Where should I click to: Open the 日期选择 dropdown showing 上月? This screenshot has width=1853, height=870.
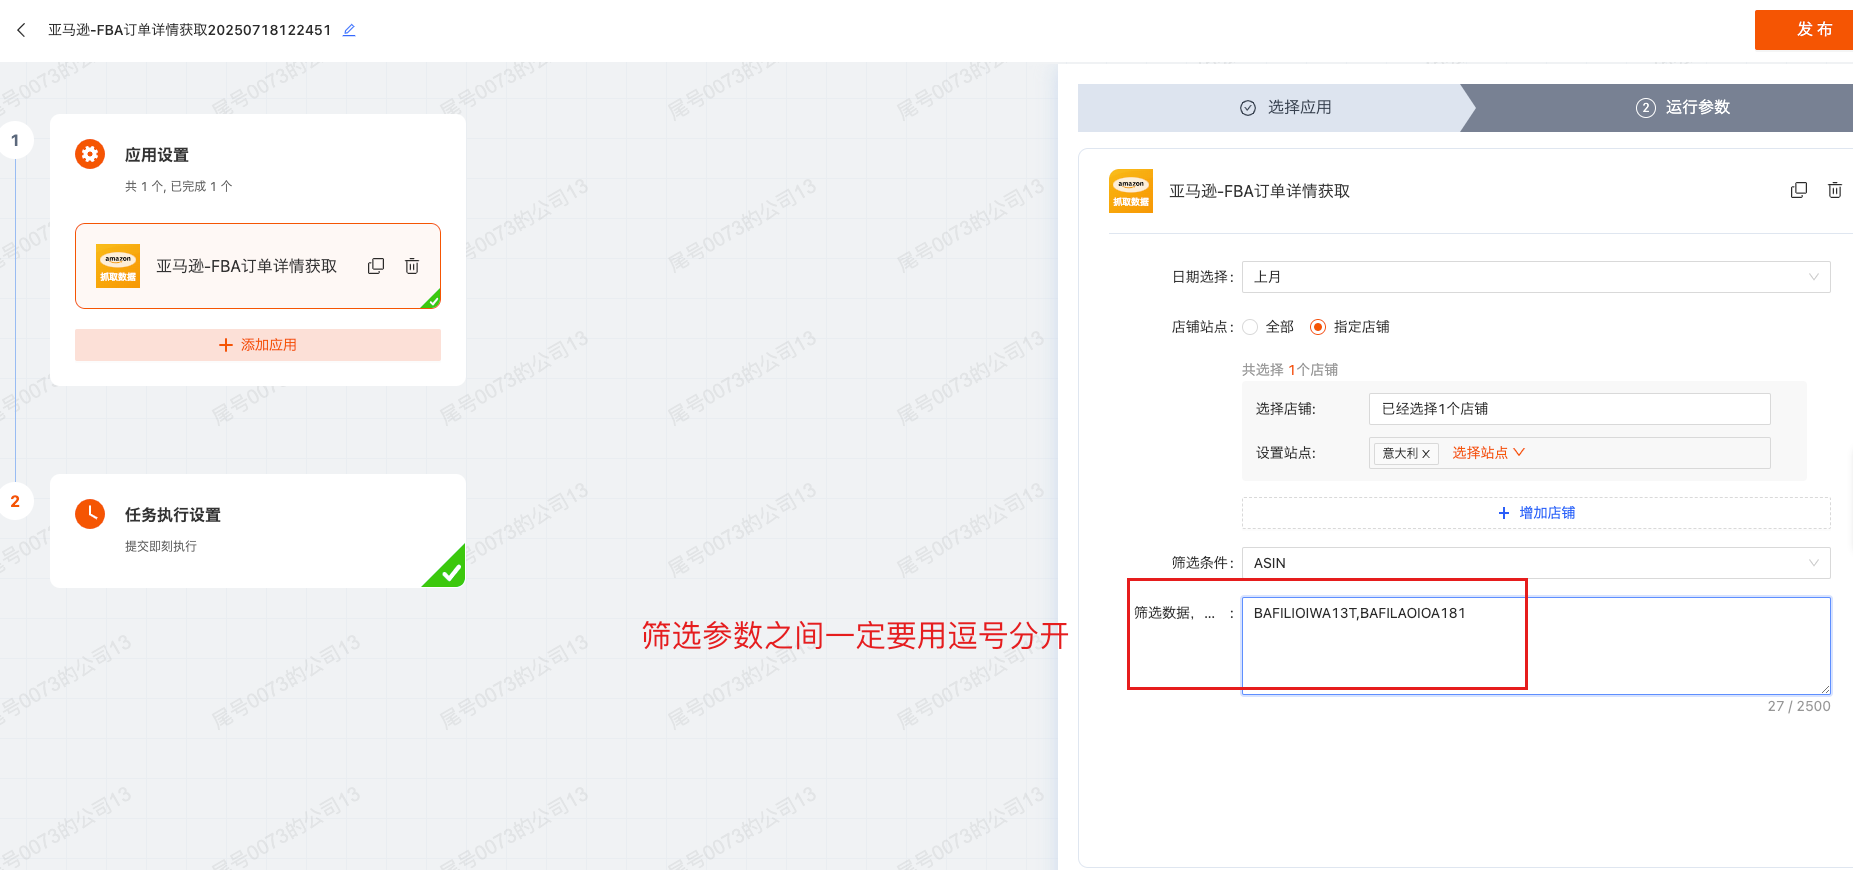[x=1536, y=277]
